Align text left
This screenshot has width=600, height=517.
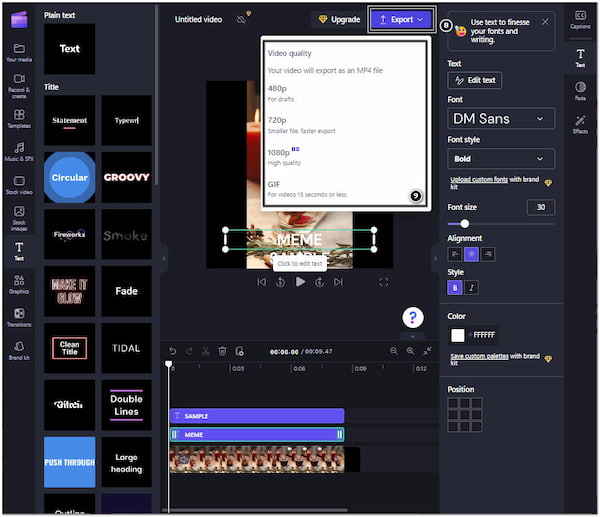(455, 254)
